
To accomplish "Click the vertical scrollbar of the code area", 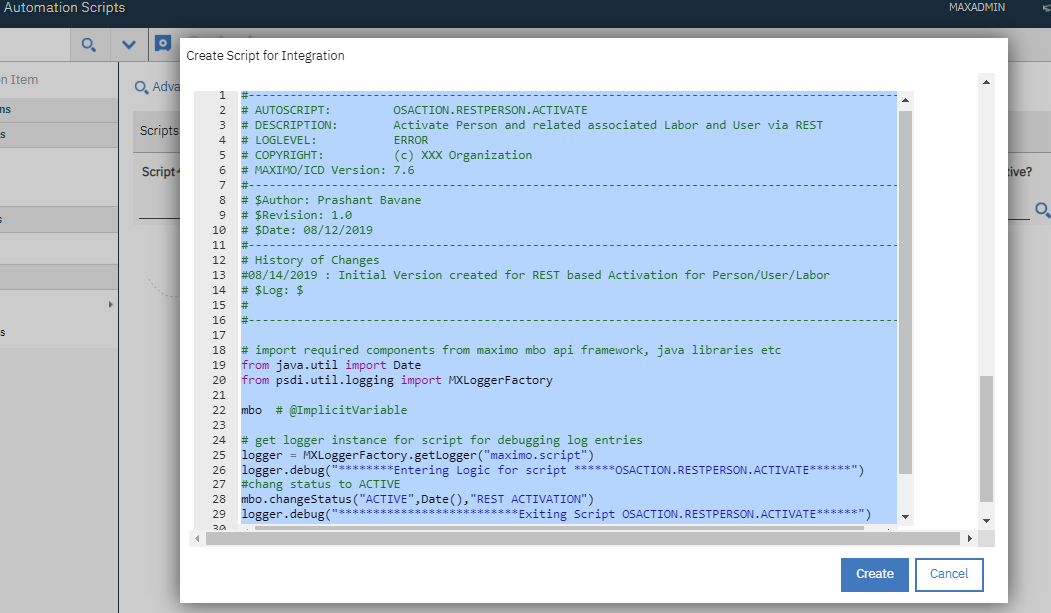I will [907, 300].
